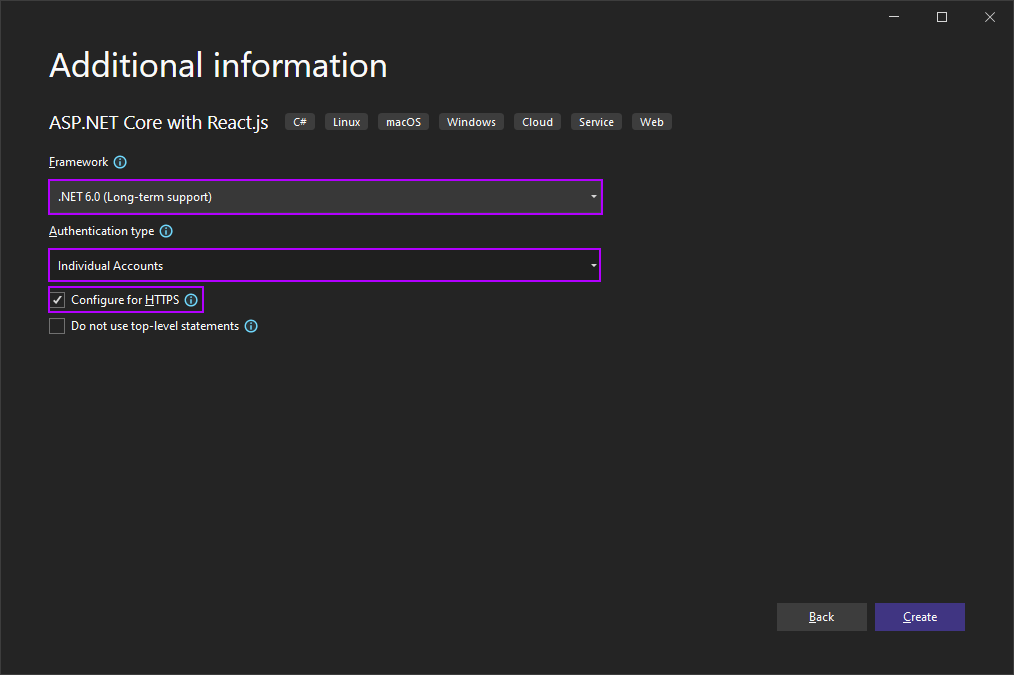This screenshot has width=1014, height=675.
Task: Click the Linux tag
Action: coord(347,122)
